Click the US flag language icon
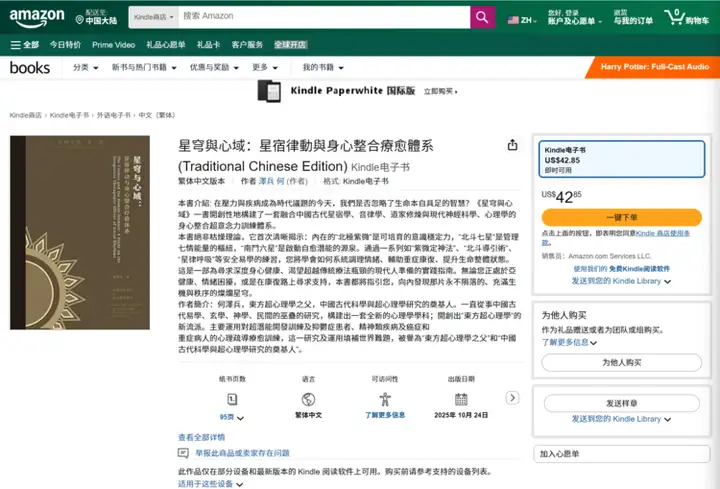 tap(513, 20)
